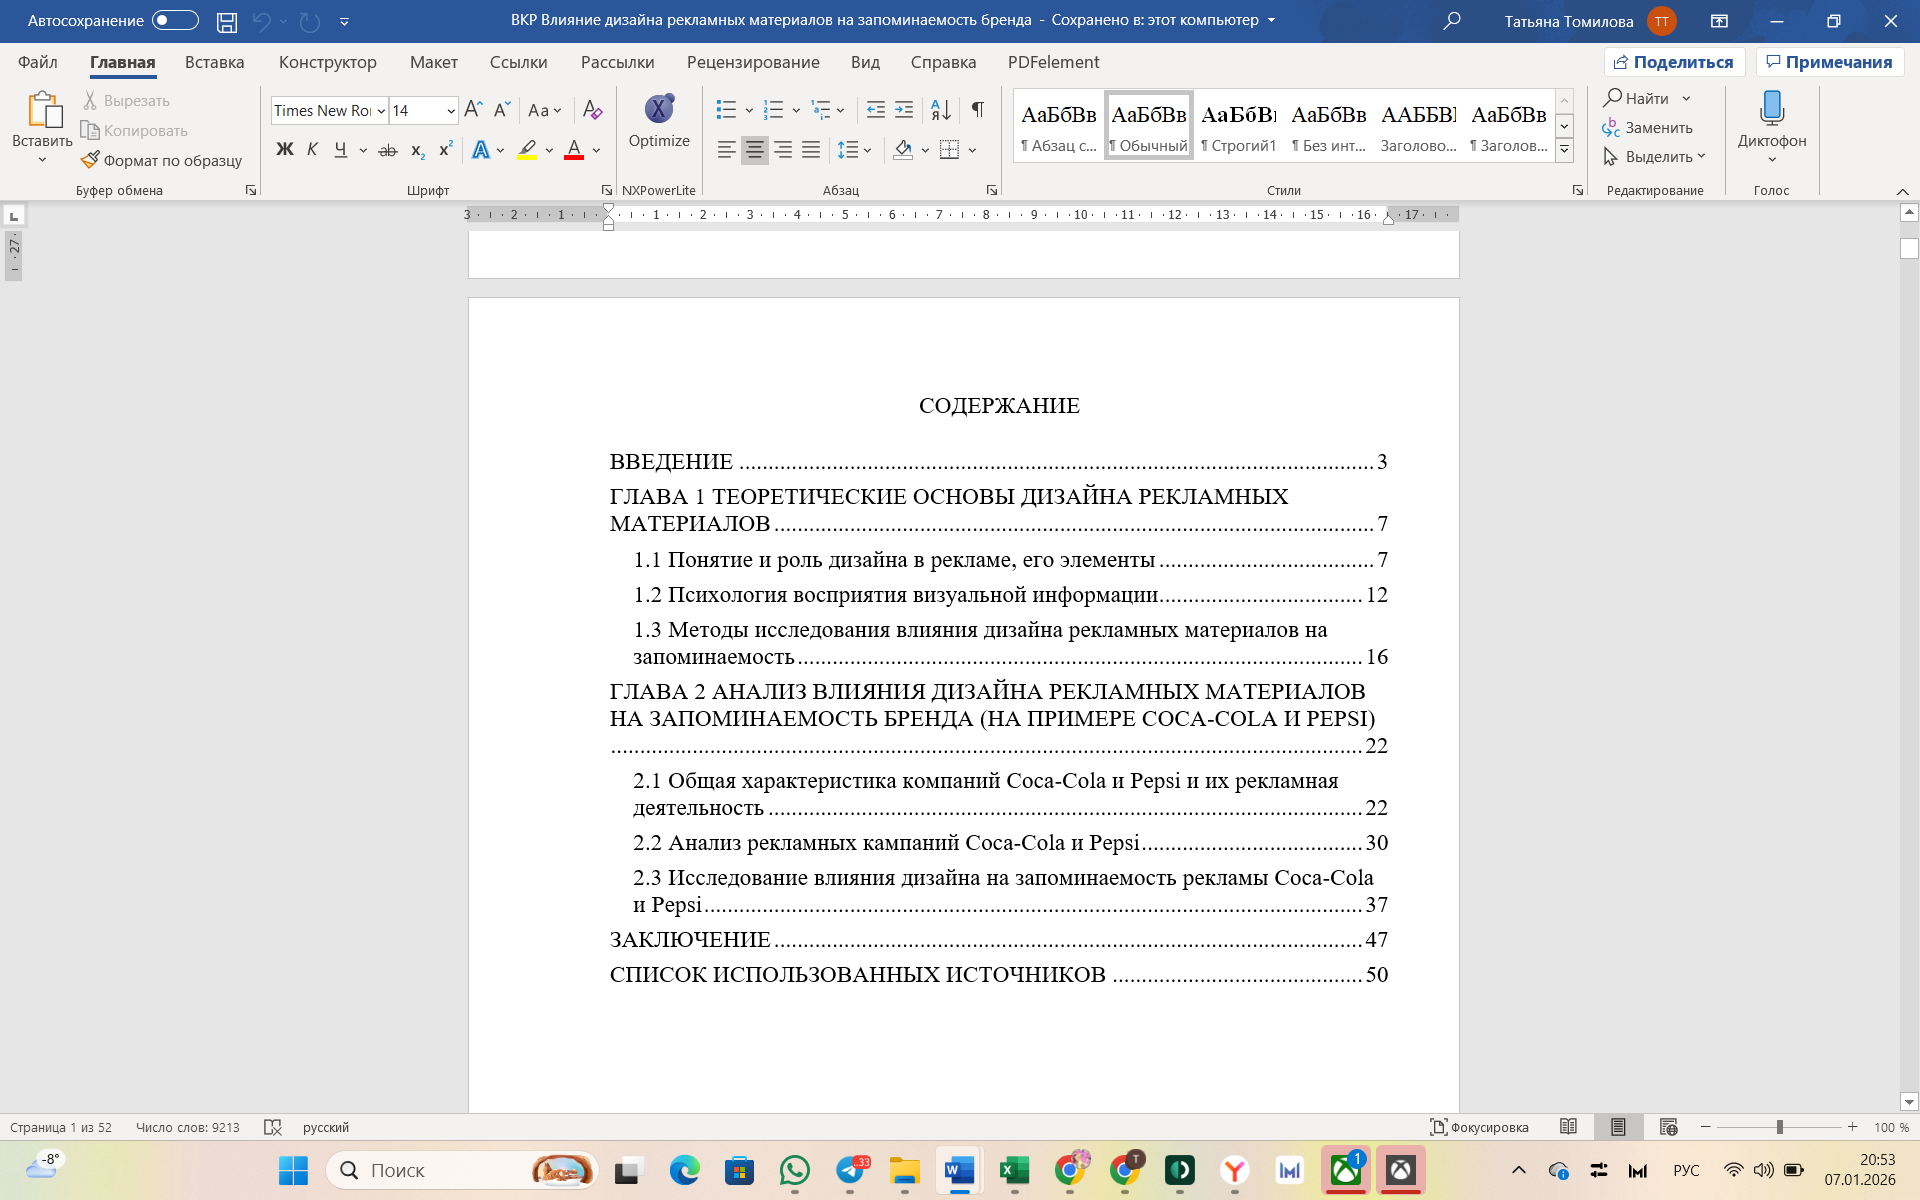Image resolution: width=1920 pixels, height=1200 pixels.
Task: Open the font name dropdown
Action: click(381, 111)
